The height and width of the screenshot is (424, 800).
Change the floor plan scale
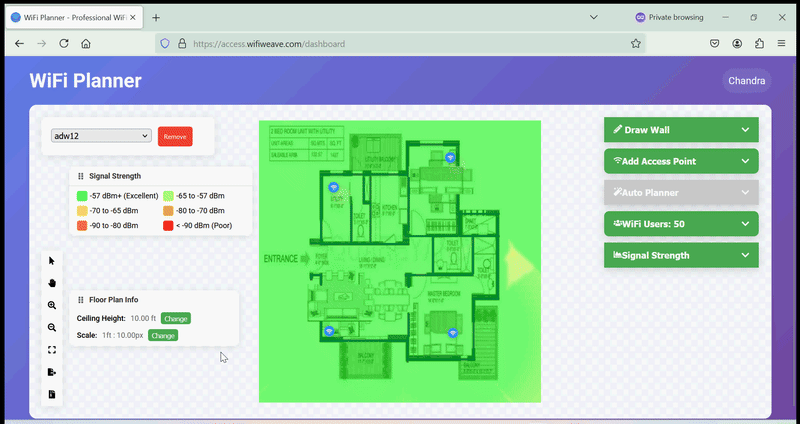163,335
